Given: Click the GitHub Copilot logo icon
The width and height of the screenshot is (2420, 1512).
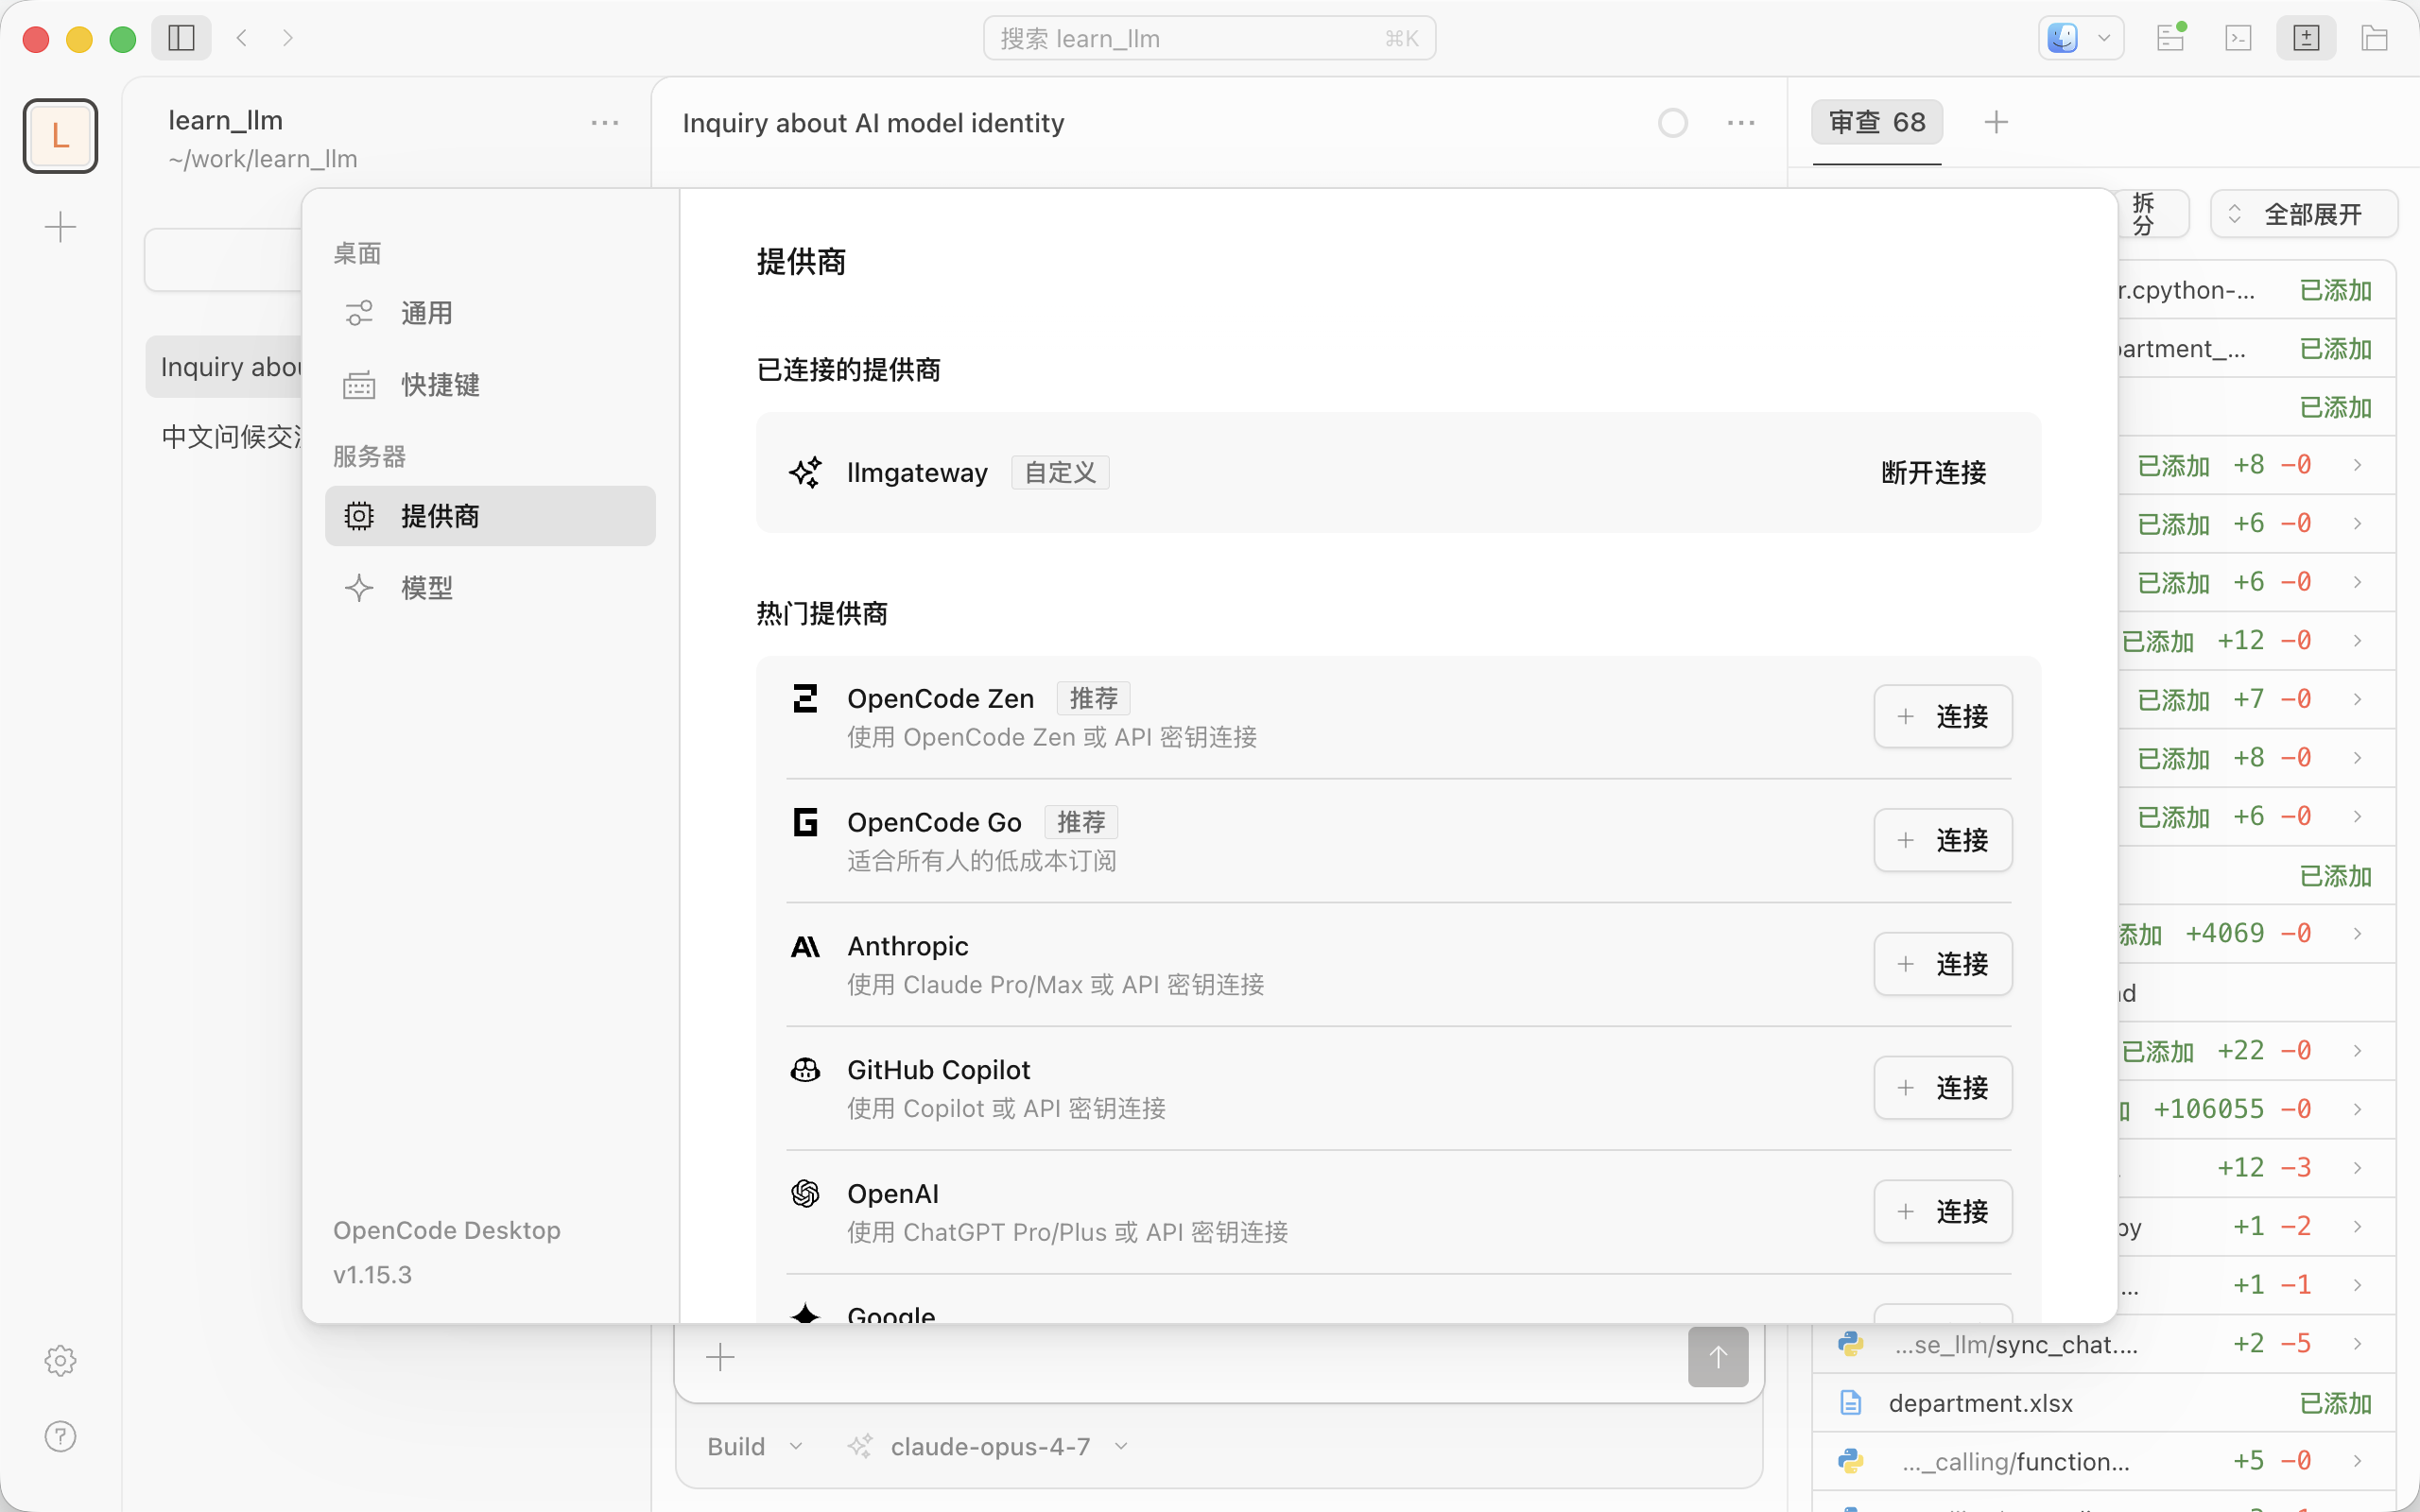Looking at the screenshot, I should pos(805,1070).
